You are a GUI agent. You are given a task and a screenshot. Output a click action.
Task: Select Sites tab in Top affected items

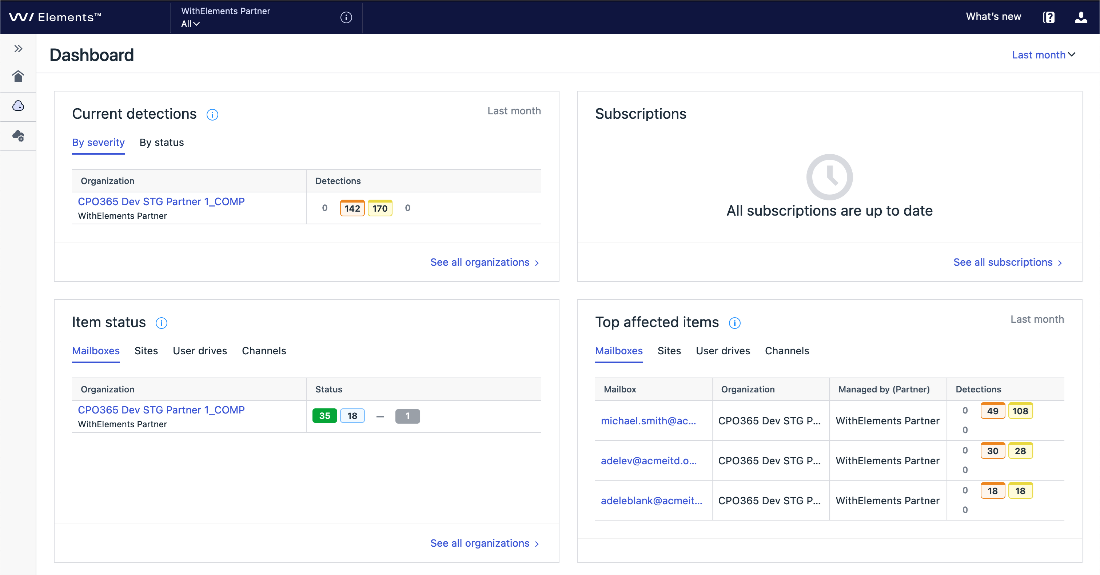coord(669,351)
